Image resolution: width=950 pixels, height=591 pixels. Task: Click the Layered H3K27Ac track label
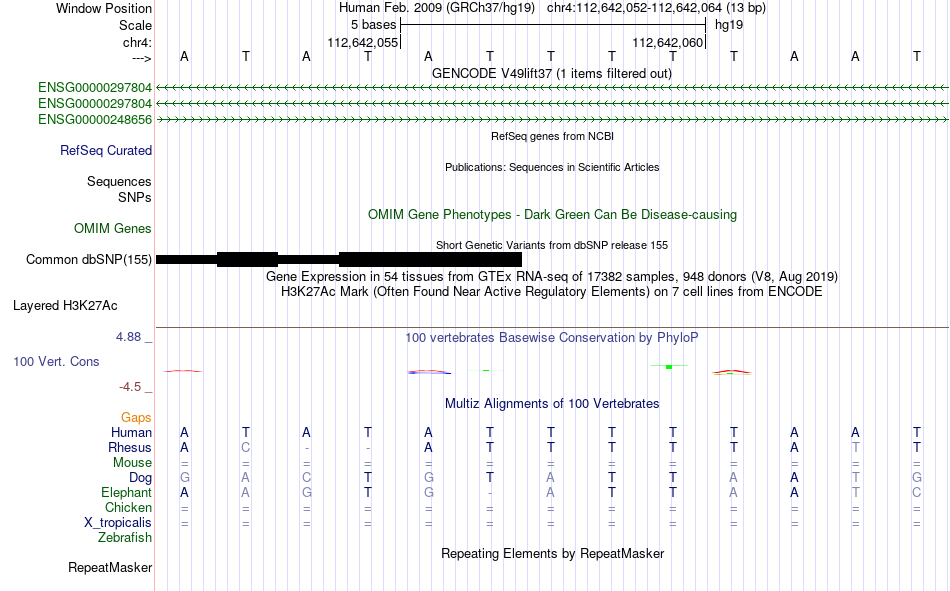65,306
